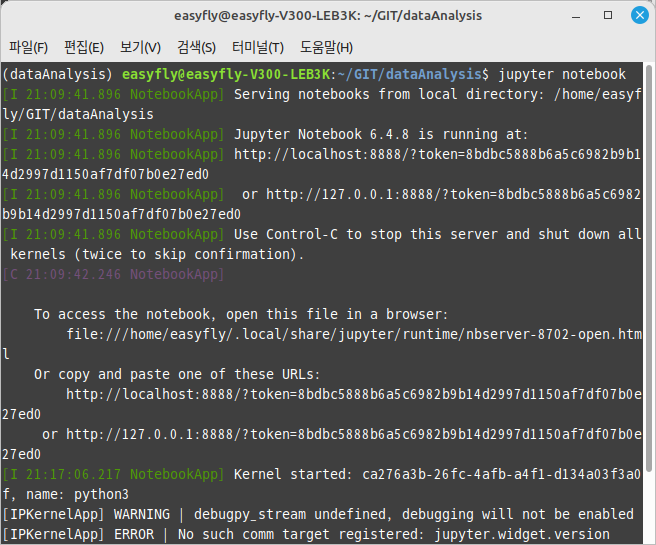The image size is (656, 545).
Task: Click the '[I 21:17:06.217 NotebookApp]' timestamp
Action: click(x=113, y=474)
